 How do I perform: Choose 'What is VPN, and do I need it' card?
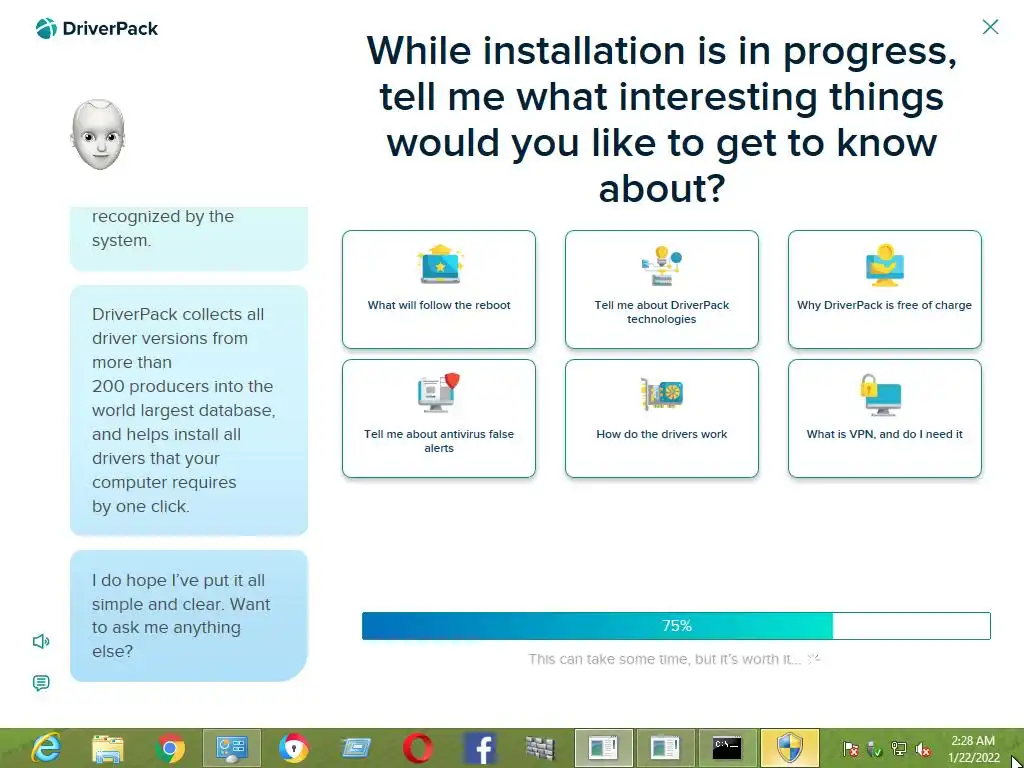coord(885,419)
